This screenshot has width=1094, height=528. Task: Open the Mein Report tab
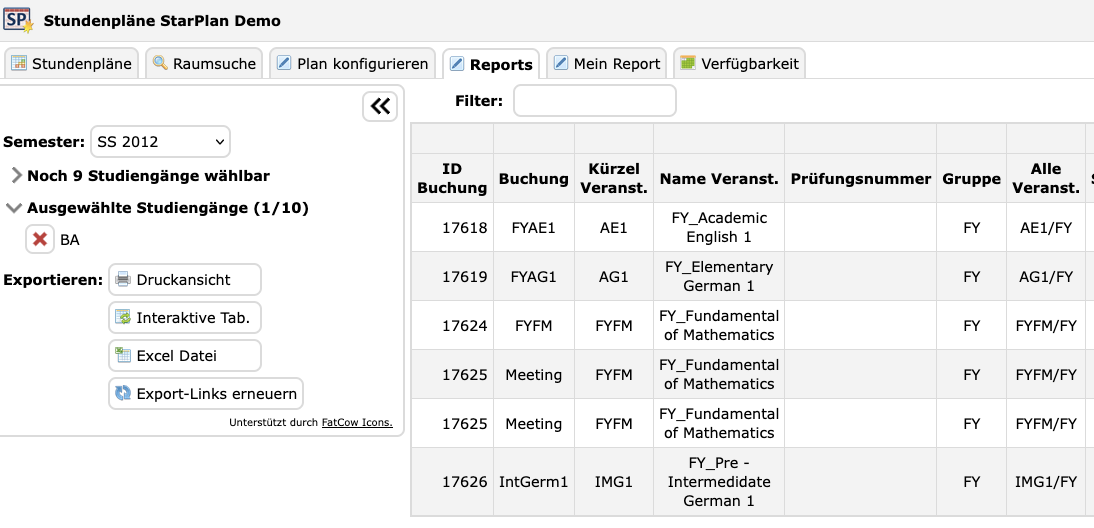click(x=605, y=64)
